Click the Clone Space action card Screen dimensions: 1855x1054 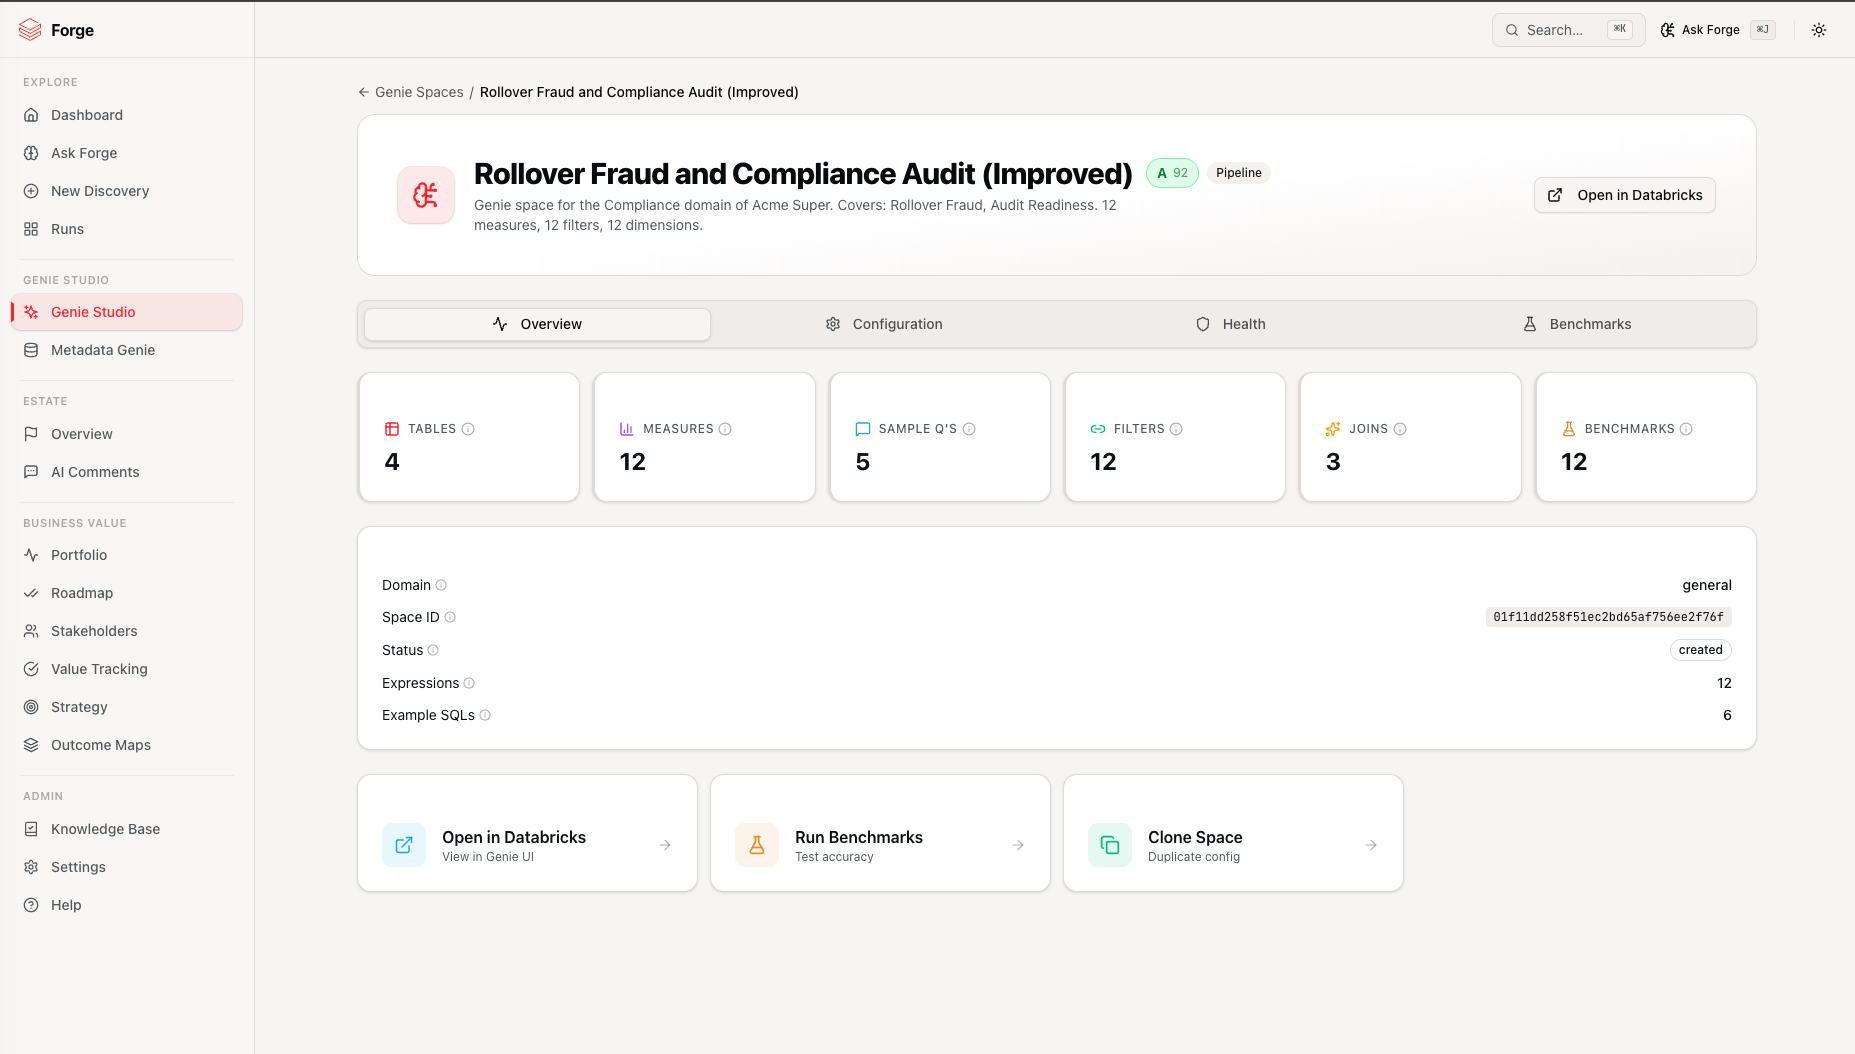[x=1233, y=833]
